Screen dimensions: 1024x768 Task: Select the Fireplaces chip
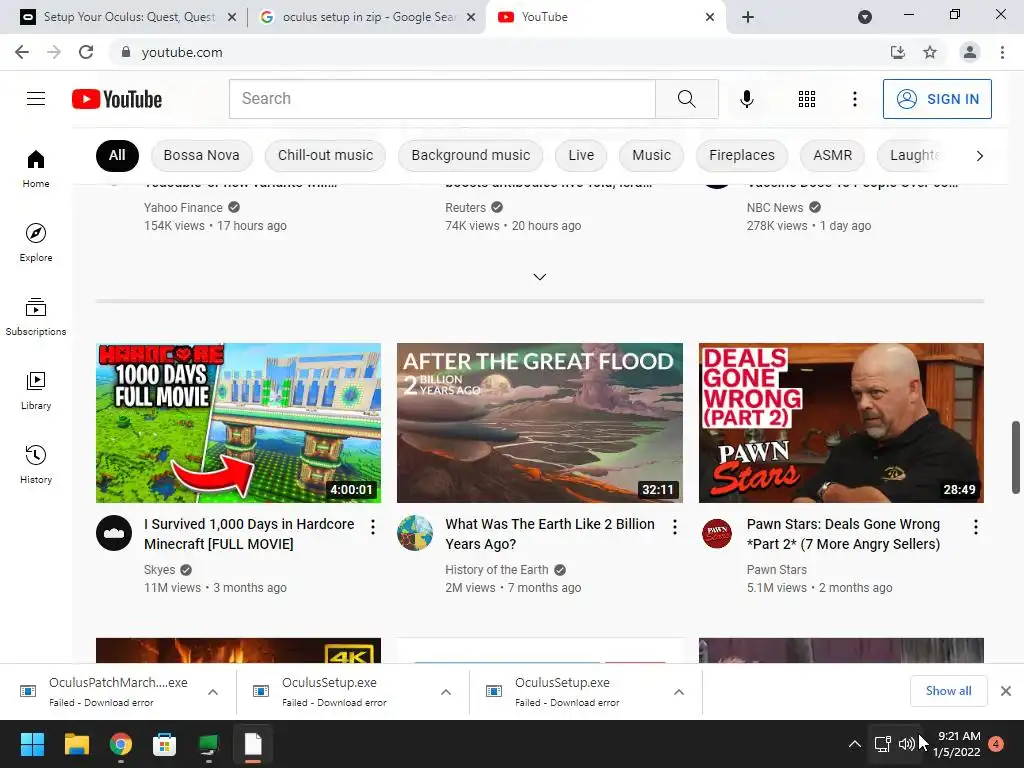[742, 155]
